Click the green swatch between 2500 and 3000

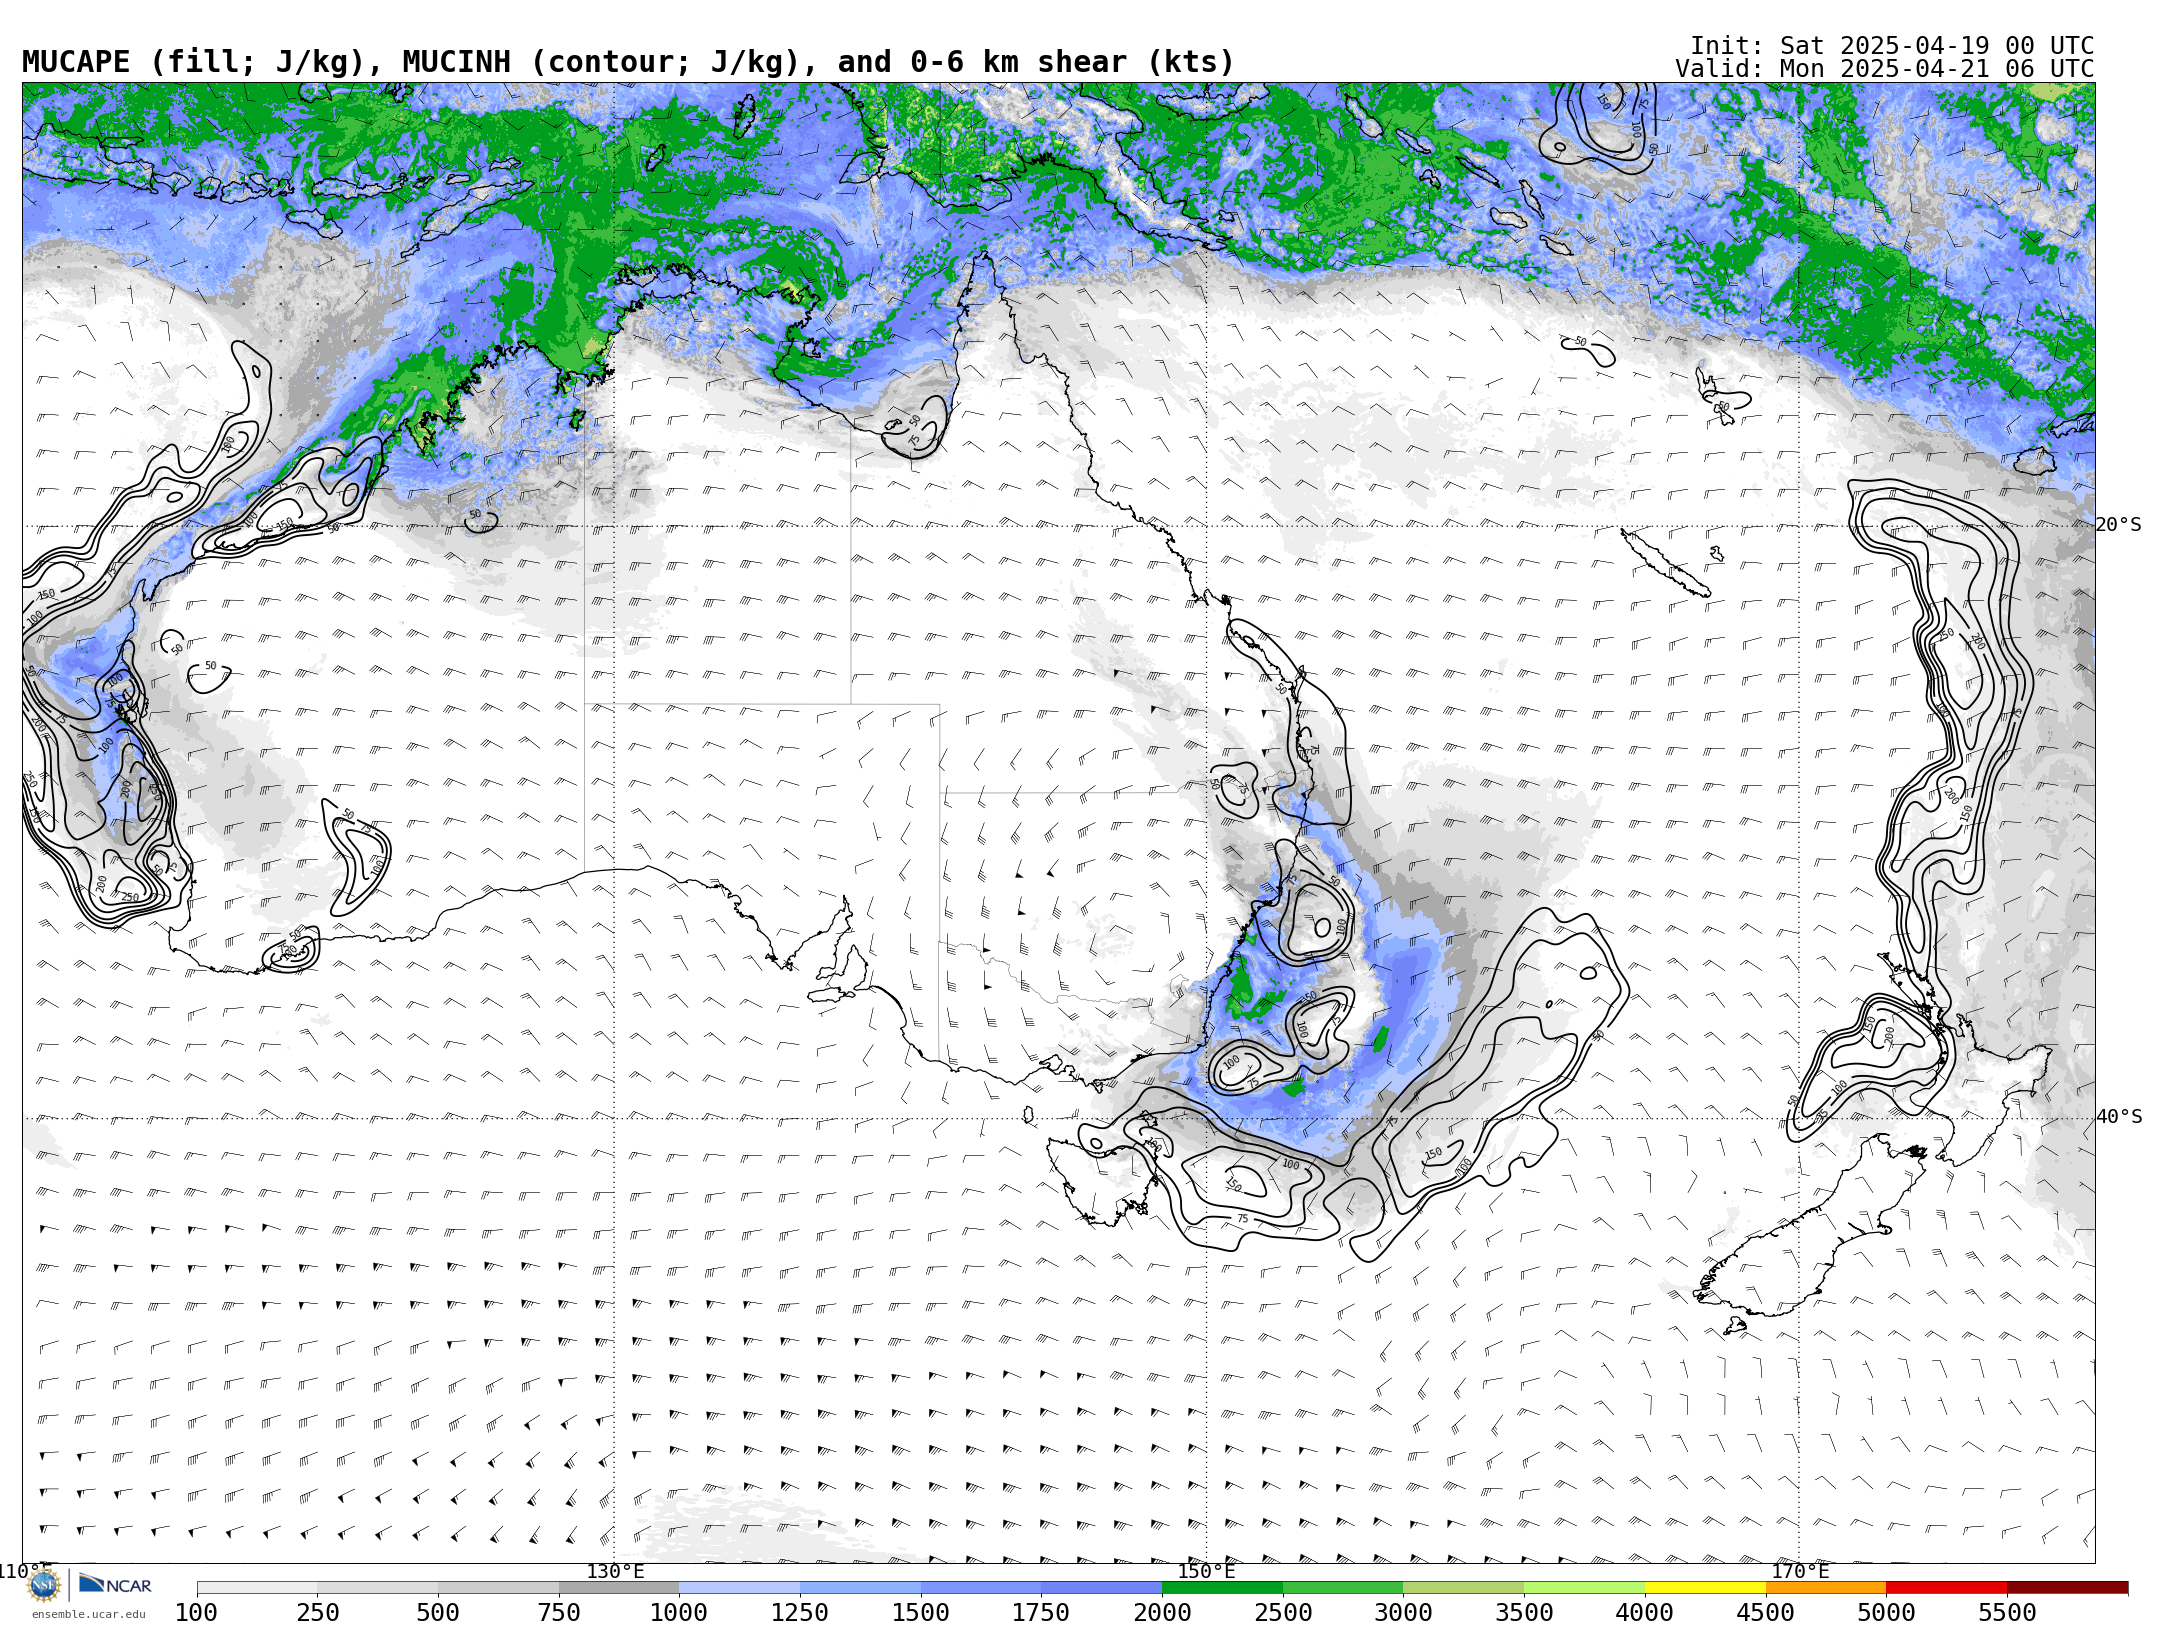1343,1588
